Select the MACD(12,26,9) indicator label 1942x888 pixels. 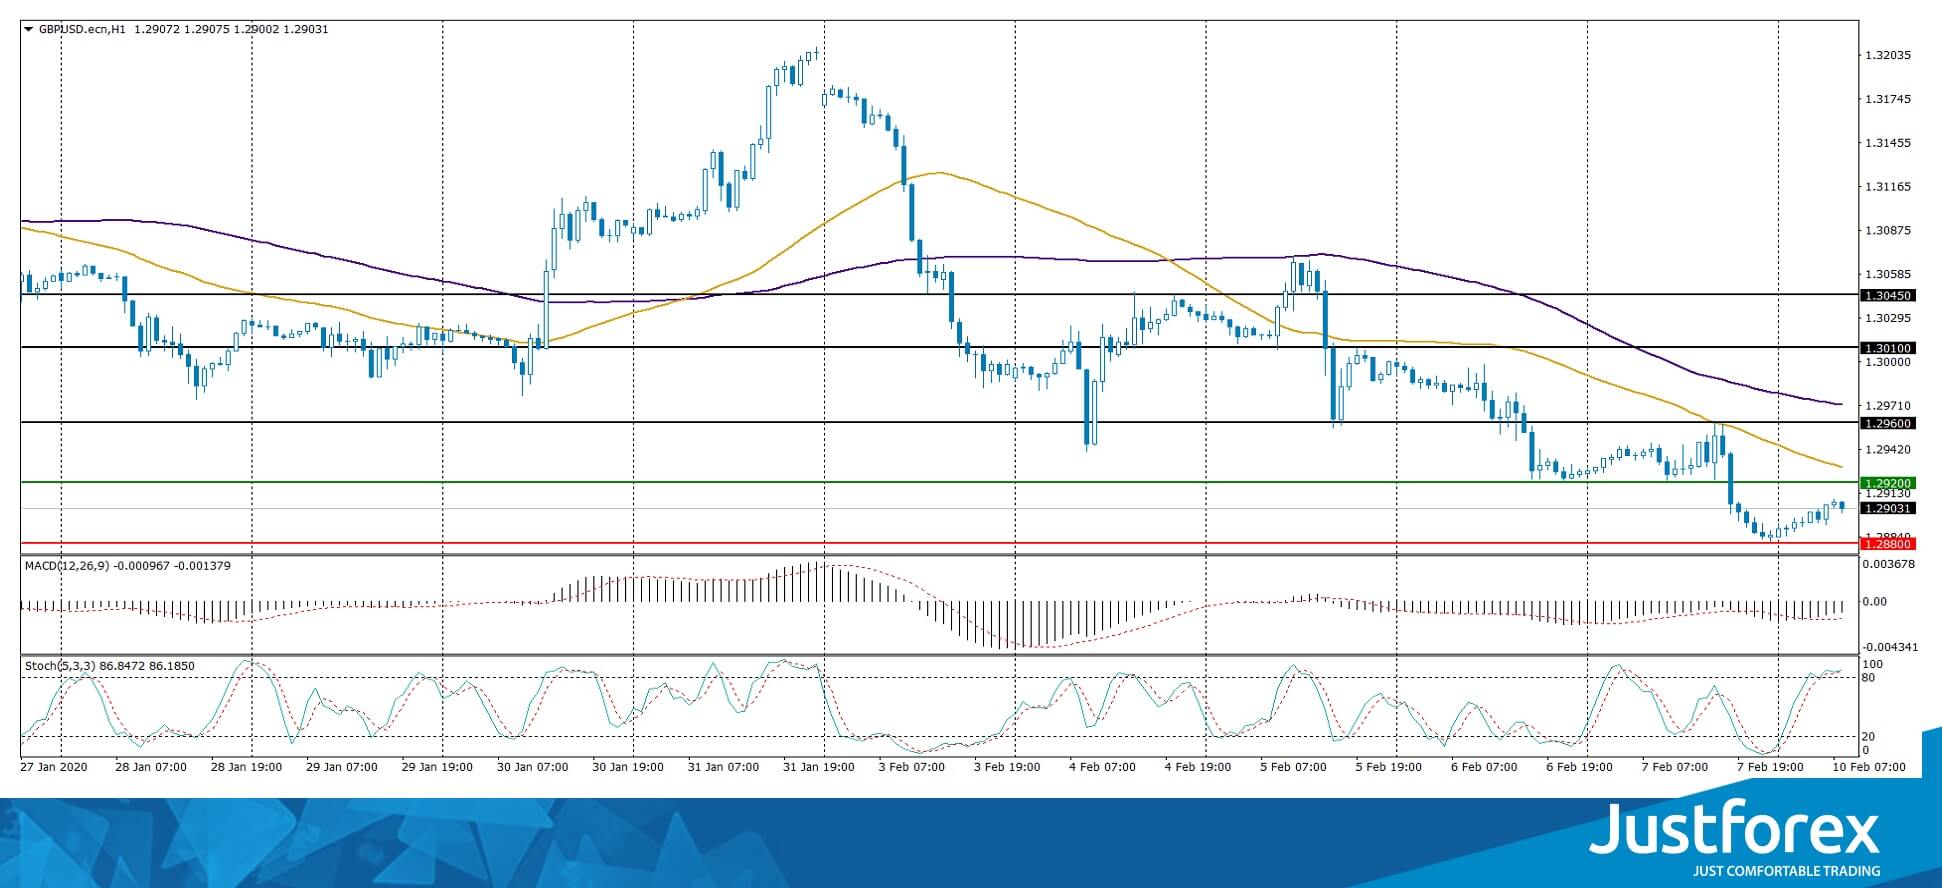pyautogui.click(x=67, y=566)
